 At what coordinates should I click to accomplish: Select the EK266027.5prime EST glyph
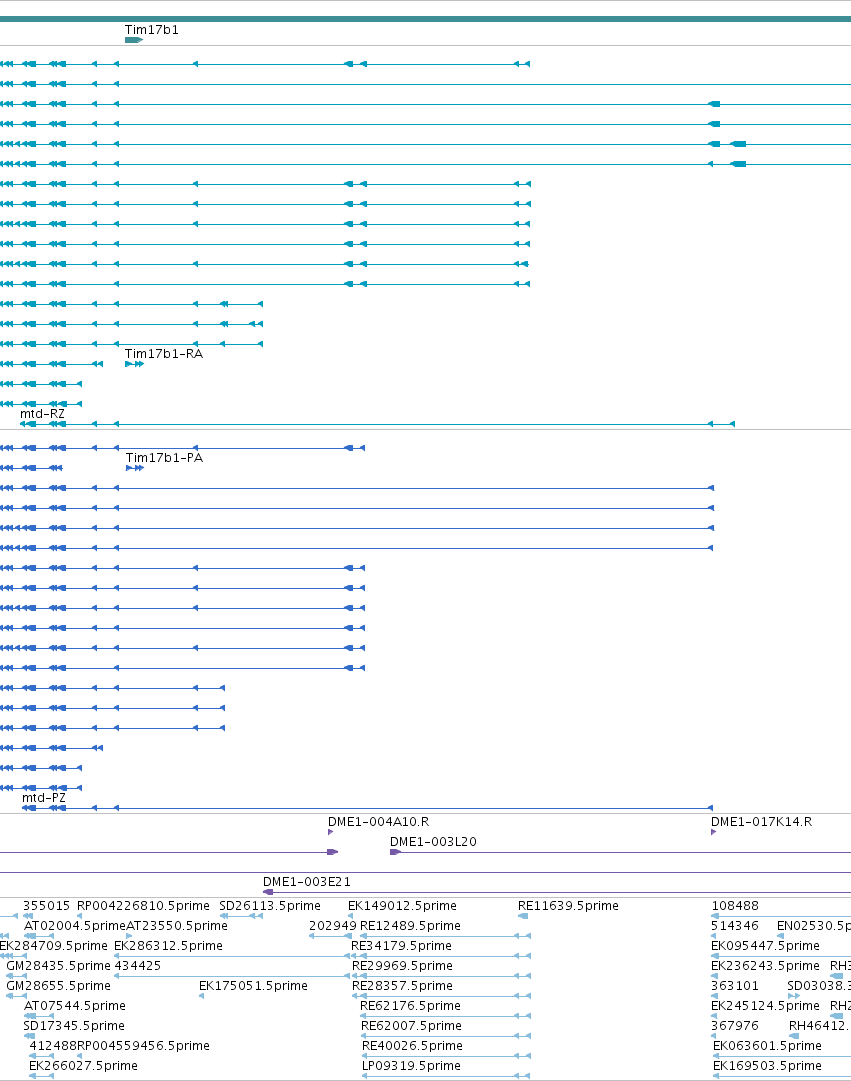41,1076
